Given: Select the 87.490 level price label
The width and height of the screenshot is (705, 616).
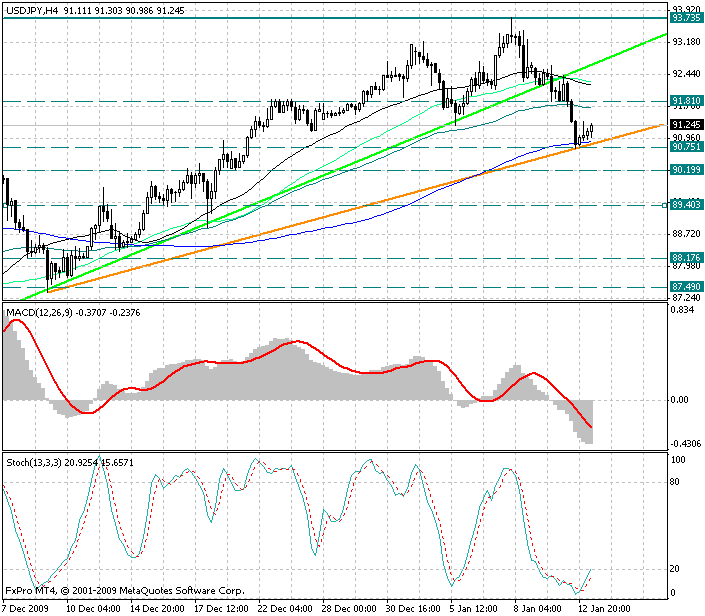Looking at the screenshot, I should [686, 286].
